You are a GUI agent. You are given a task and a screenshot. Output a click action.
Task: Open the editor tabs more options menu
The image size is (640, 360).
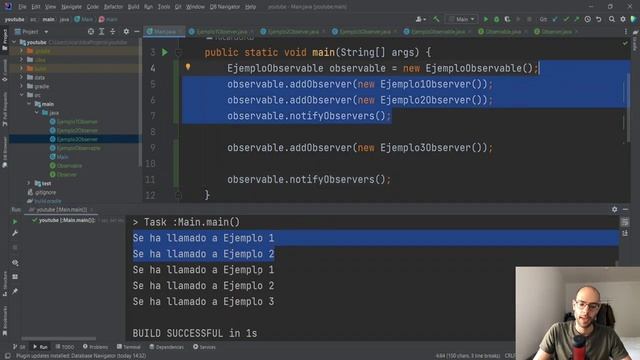click(x=626, y=31)
